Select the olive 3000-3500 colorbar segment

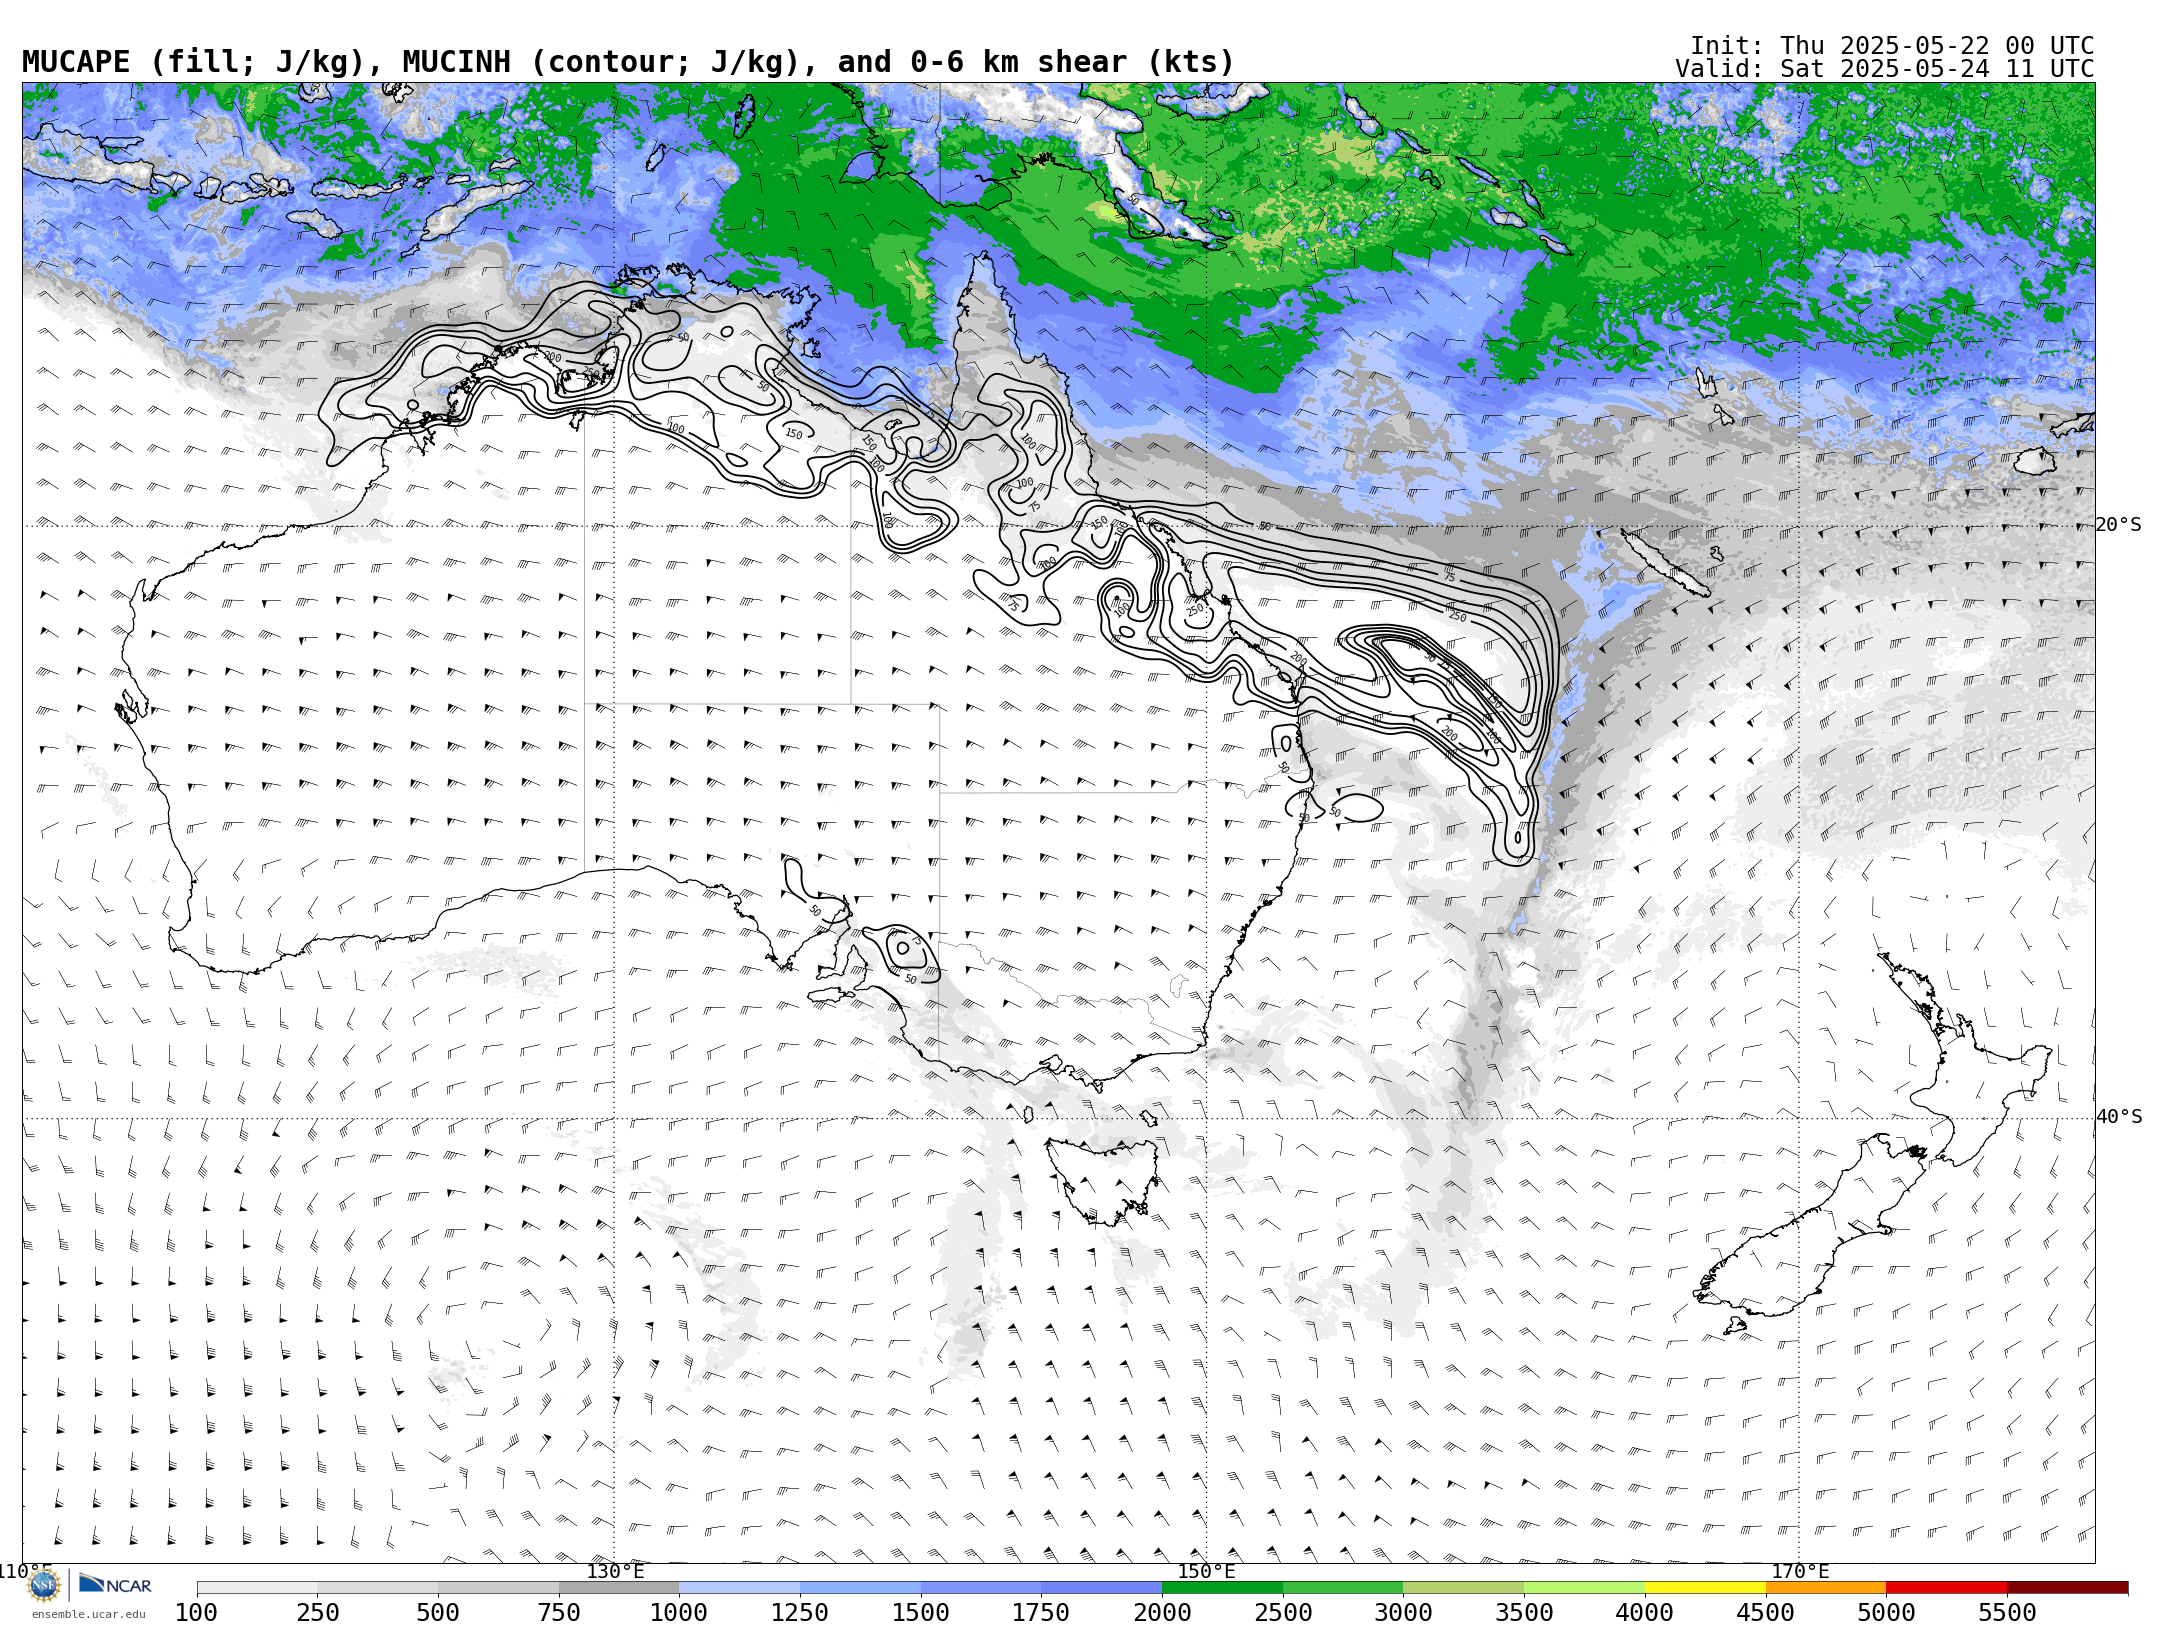1463,1588
